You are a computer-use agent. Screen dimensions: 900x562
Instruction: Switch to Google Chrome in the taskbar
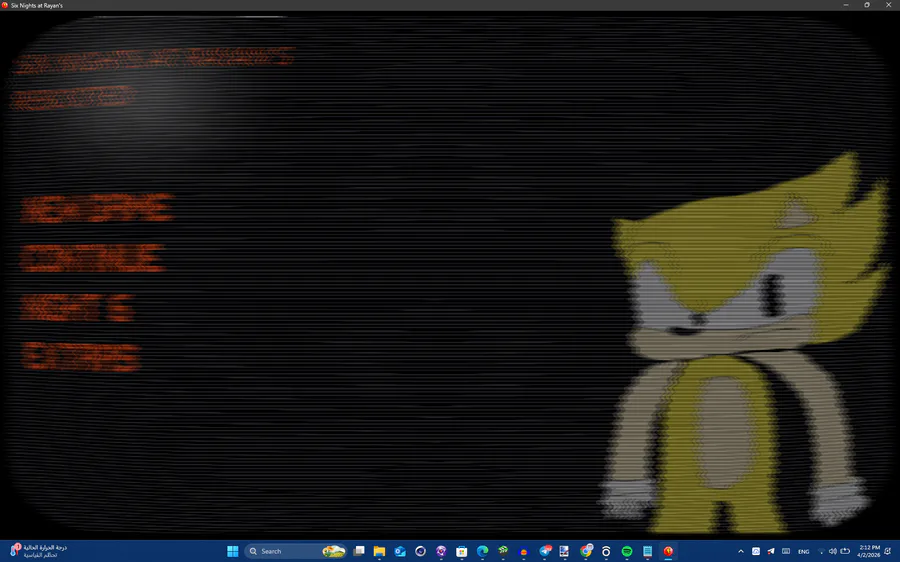click(x=585, y=551)
